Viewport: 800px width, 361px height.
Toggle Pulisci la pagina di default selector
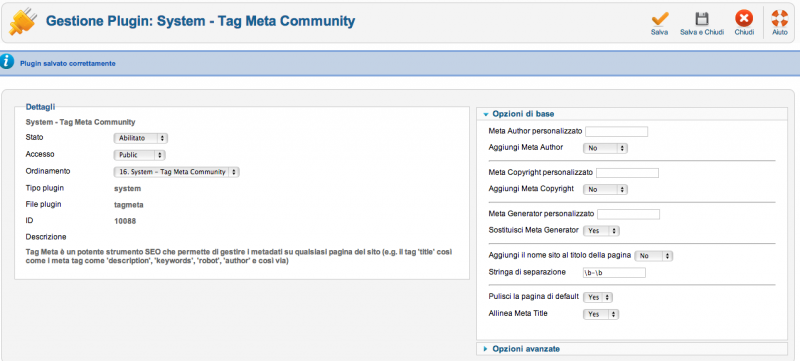click(598, 297)
